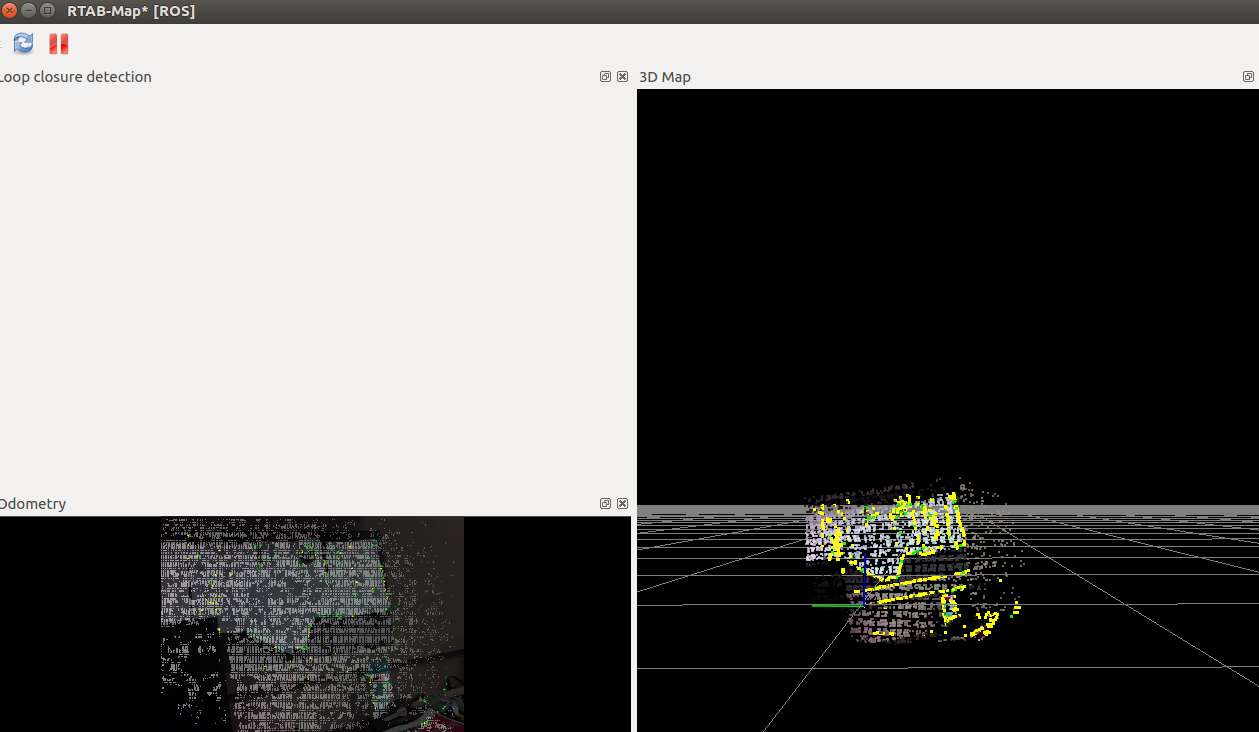Close the Odometry panel
This screenshot has height=732, width=1259.
(x=622, y=503)
